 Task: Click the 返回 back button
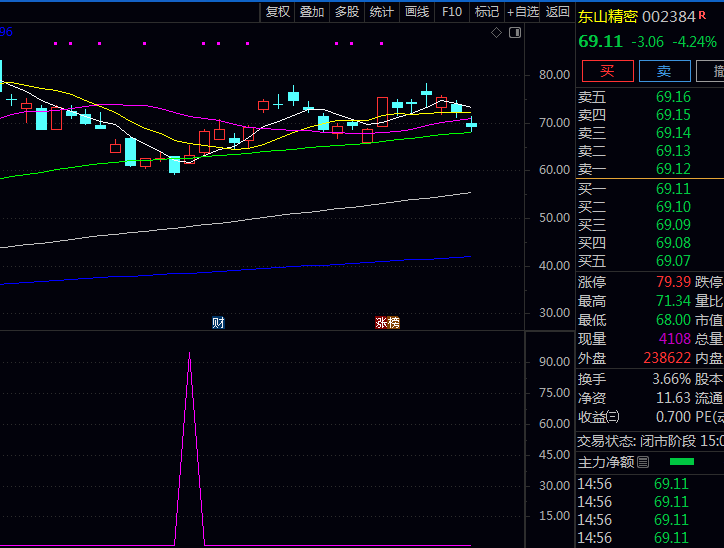(x=558, y=11)
